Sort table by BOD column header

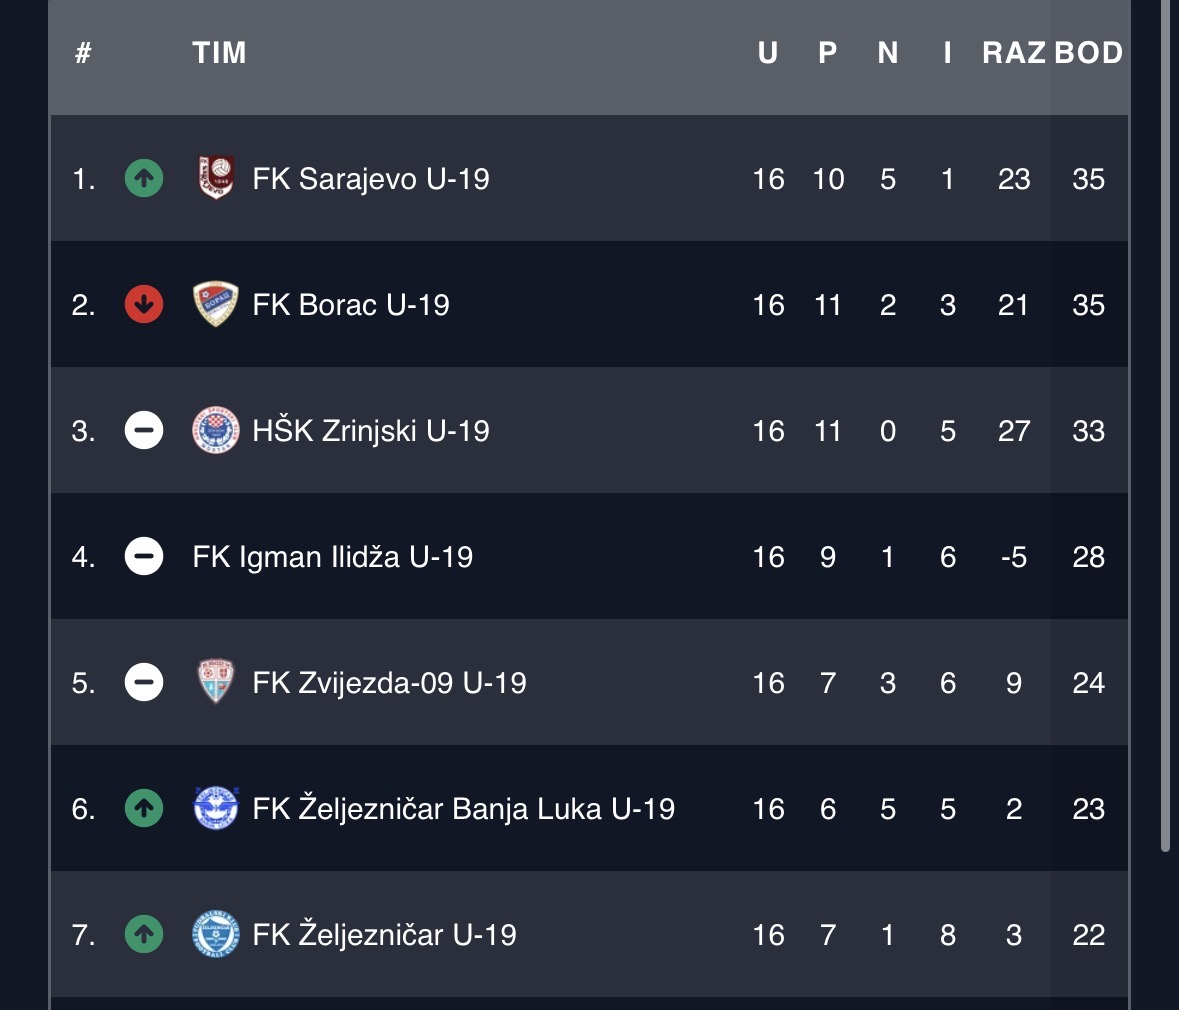[1088, 53]
